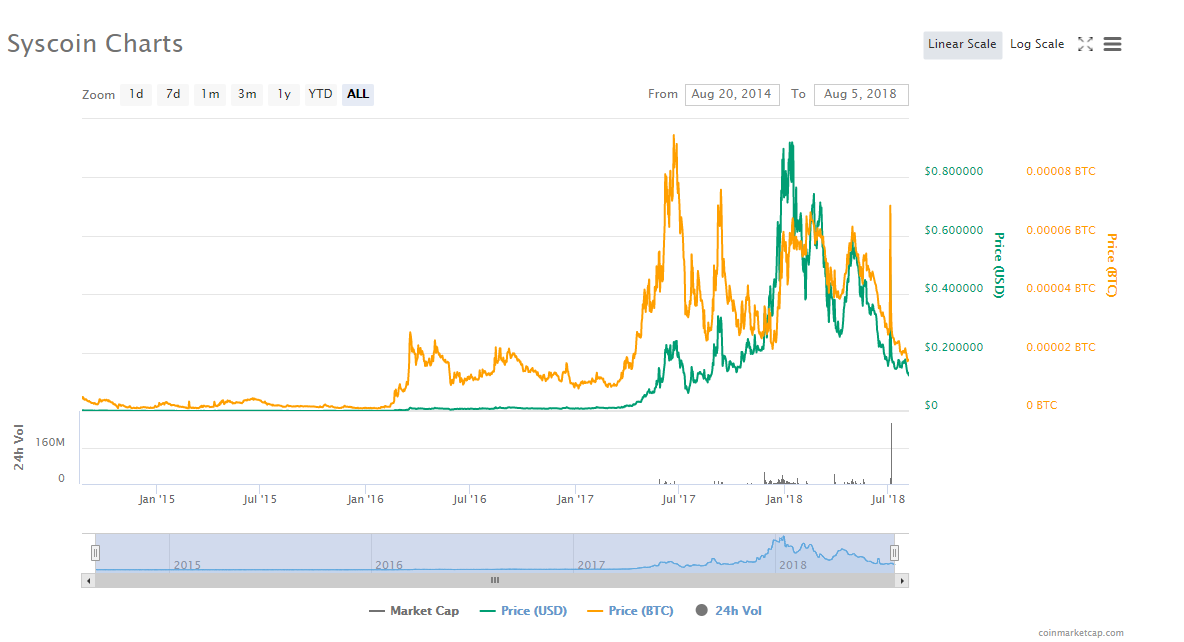The width and height of the screenshot is (1184, 642).
Task: Toggle 24h Vol series in legend
Action: tap(729, 611)
